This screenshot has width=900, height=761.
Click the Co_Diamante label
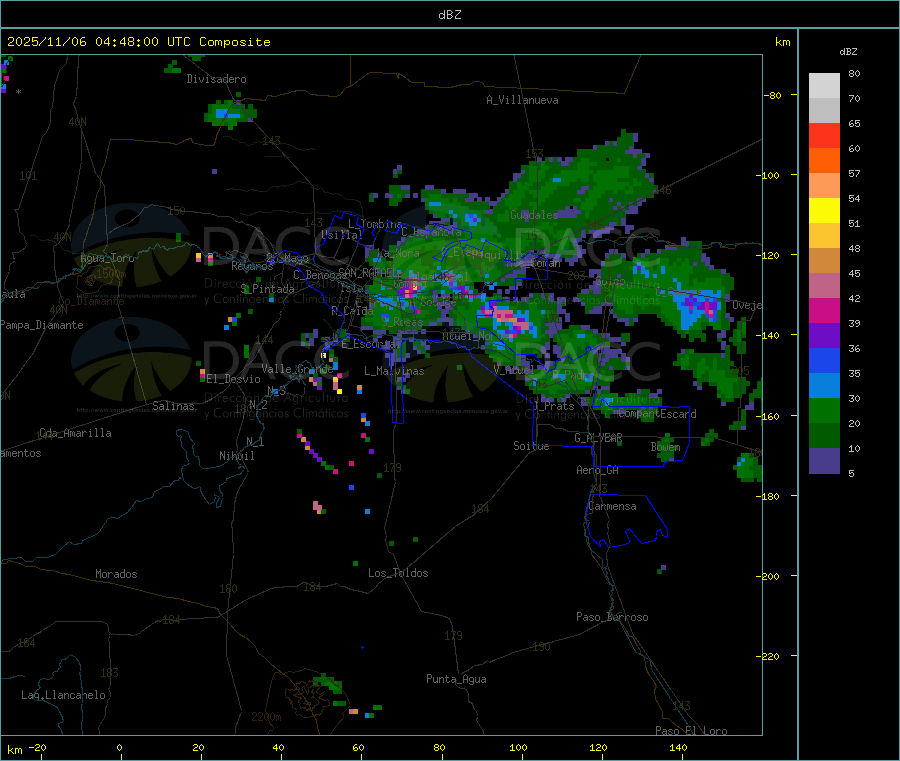91,301
